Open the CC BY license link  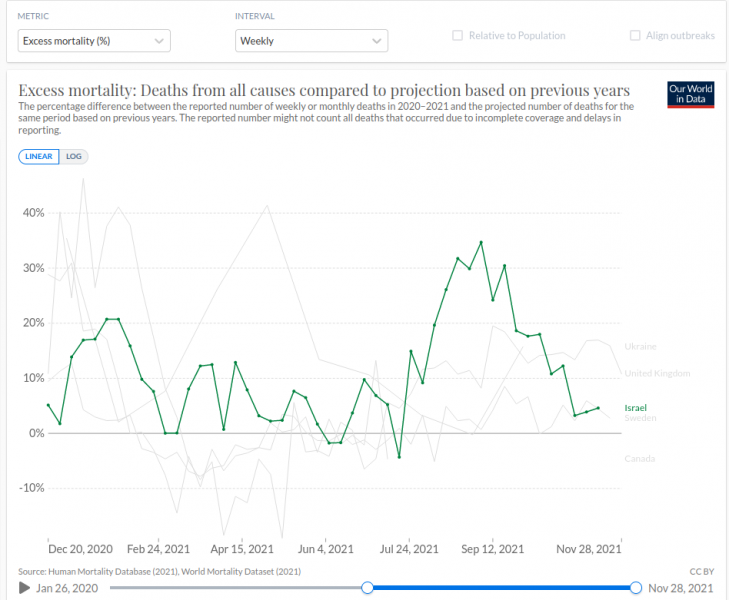[703, 571]
